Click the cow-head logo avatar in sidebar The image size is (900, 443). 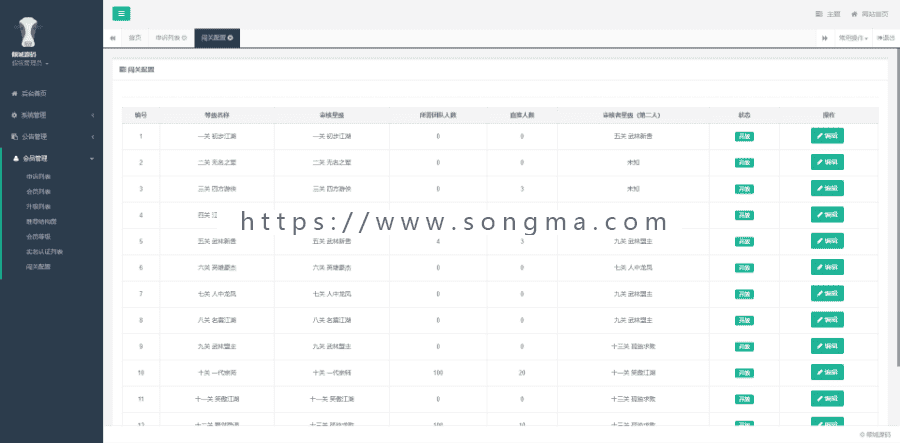click(x=28, y=32)
